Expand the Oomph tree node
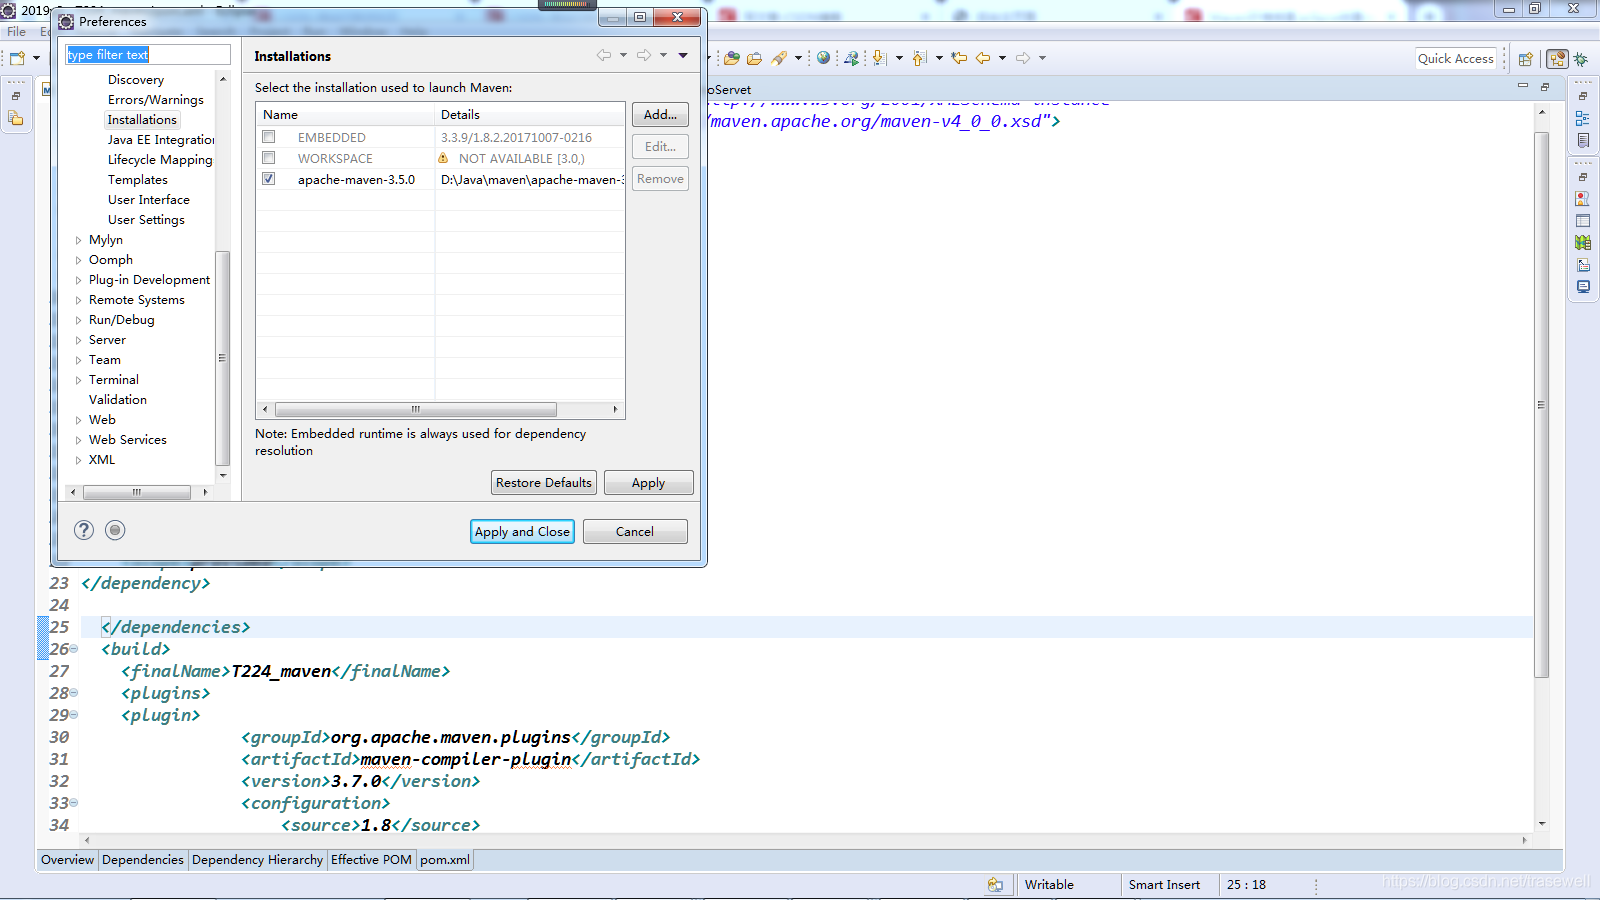This screenshot has width=1600, height=900. tap(78, 260)
